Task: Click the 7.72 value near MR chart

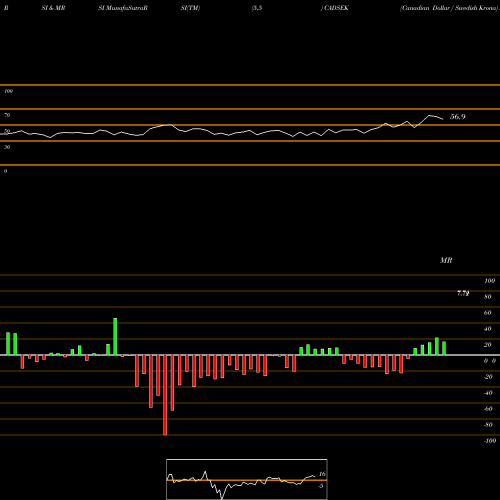Action: (463, 293)
